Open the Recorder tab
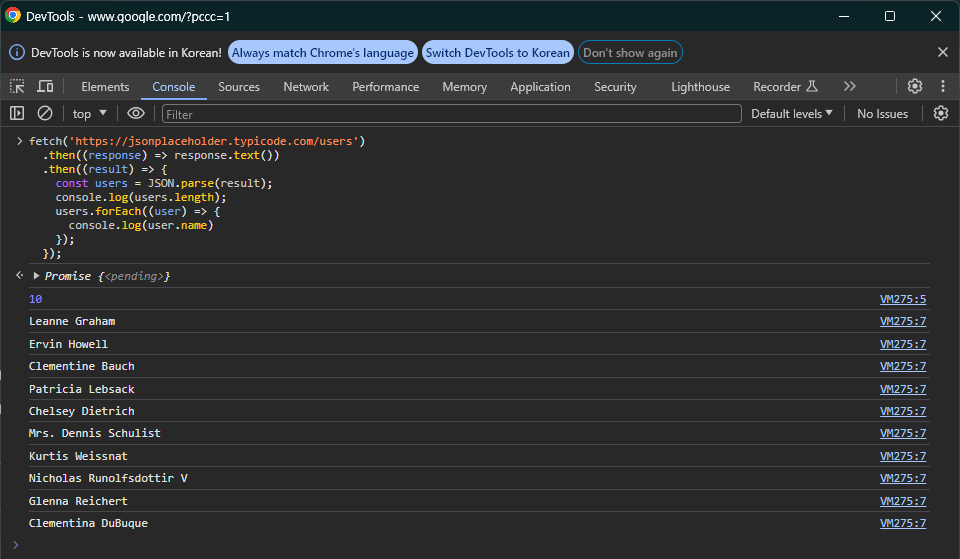Viewport: 960px width, 559px height. (785, 87)
